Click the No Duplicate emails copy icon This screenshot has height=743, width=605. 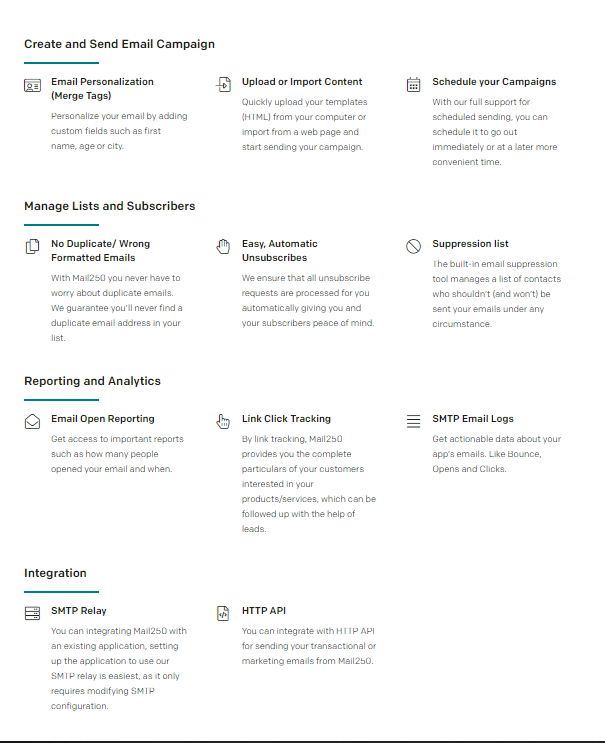click(x=32, y=247)
